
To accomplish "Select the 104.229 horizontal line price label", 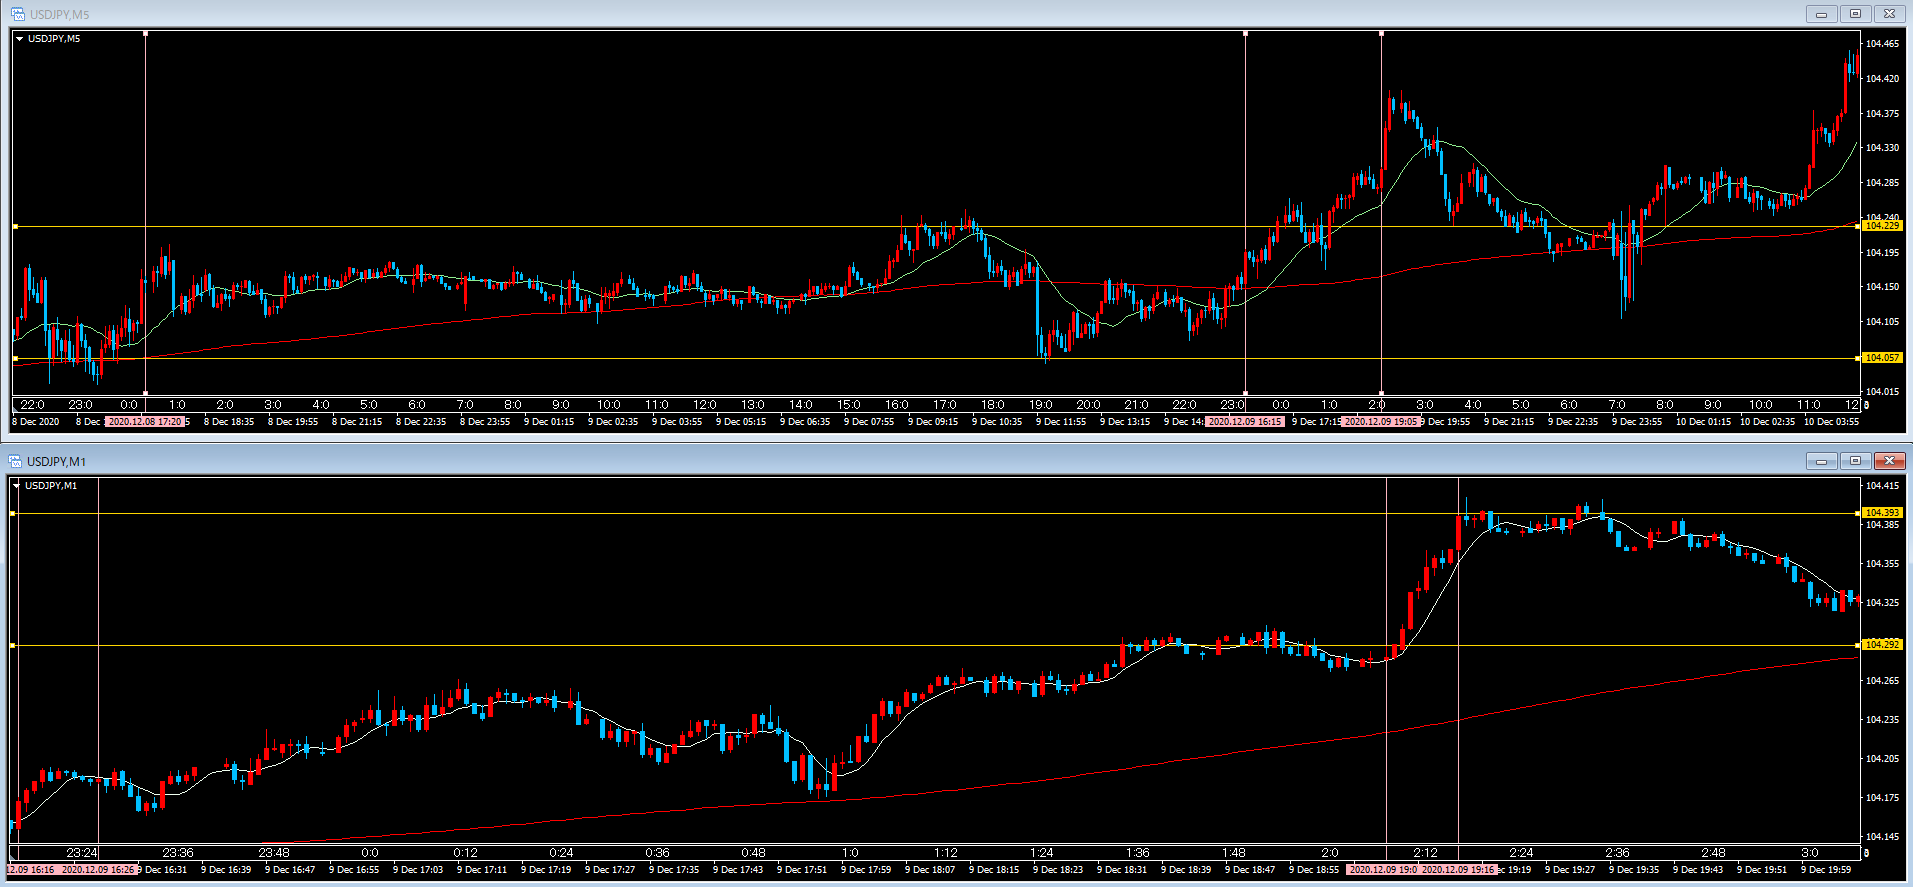I will [1881, 226].
